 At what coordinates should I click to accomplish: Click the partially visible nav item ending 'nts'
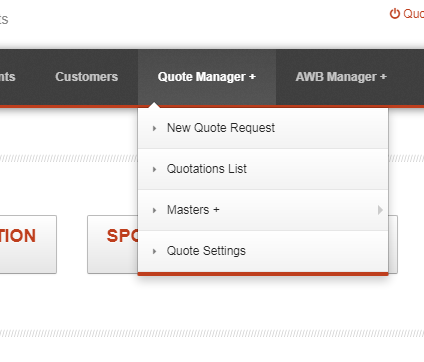pyautogui.click(x=7, y=77)
